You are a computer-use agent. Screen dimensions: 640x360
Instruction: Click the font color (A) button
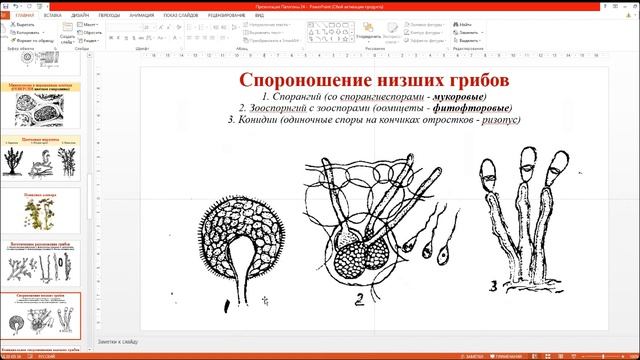point(175,38)
